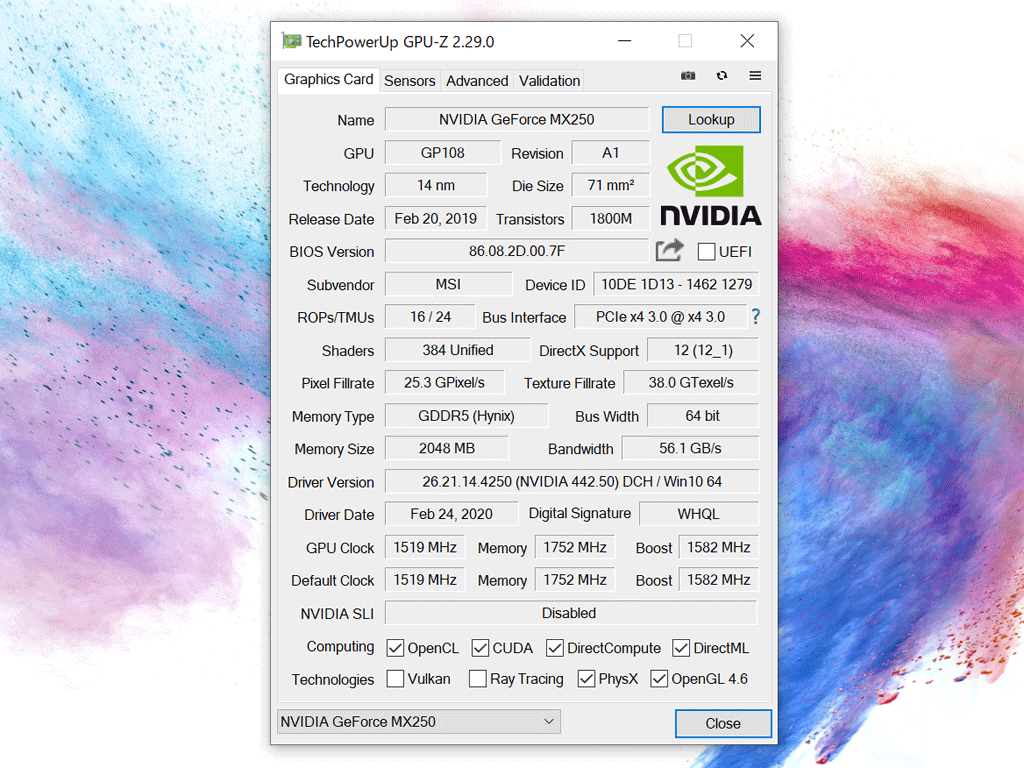Click the Memory Size value 2048 MB

pos(447,449)
